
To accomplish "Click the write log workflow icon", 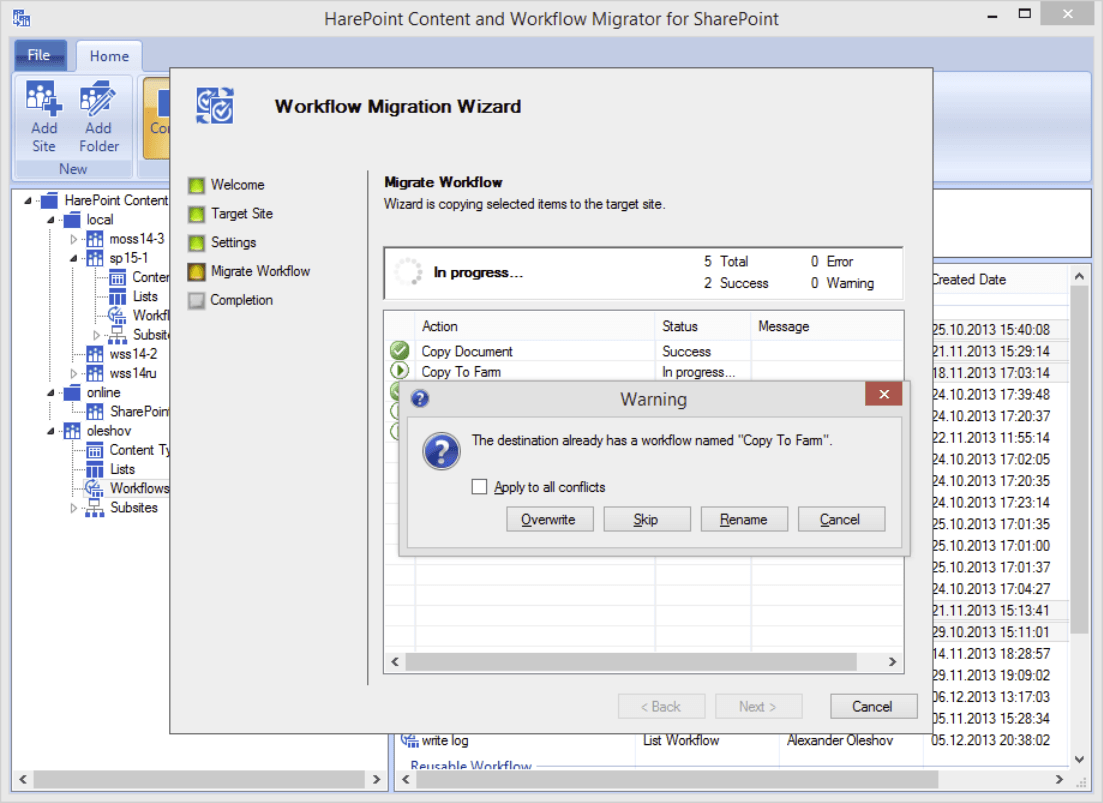I will [x=409, y=740].
